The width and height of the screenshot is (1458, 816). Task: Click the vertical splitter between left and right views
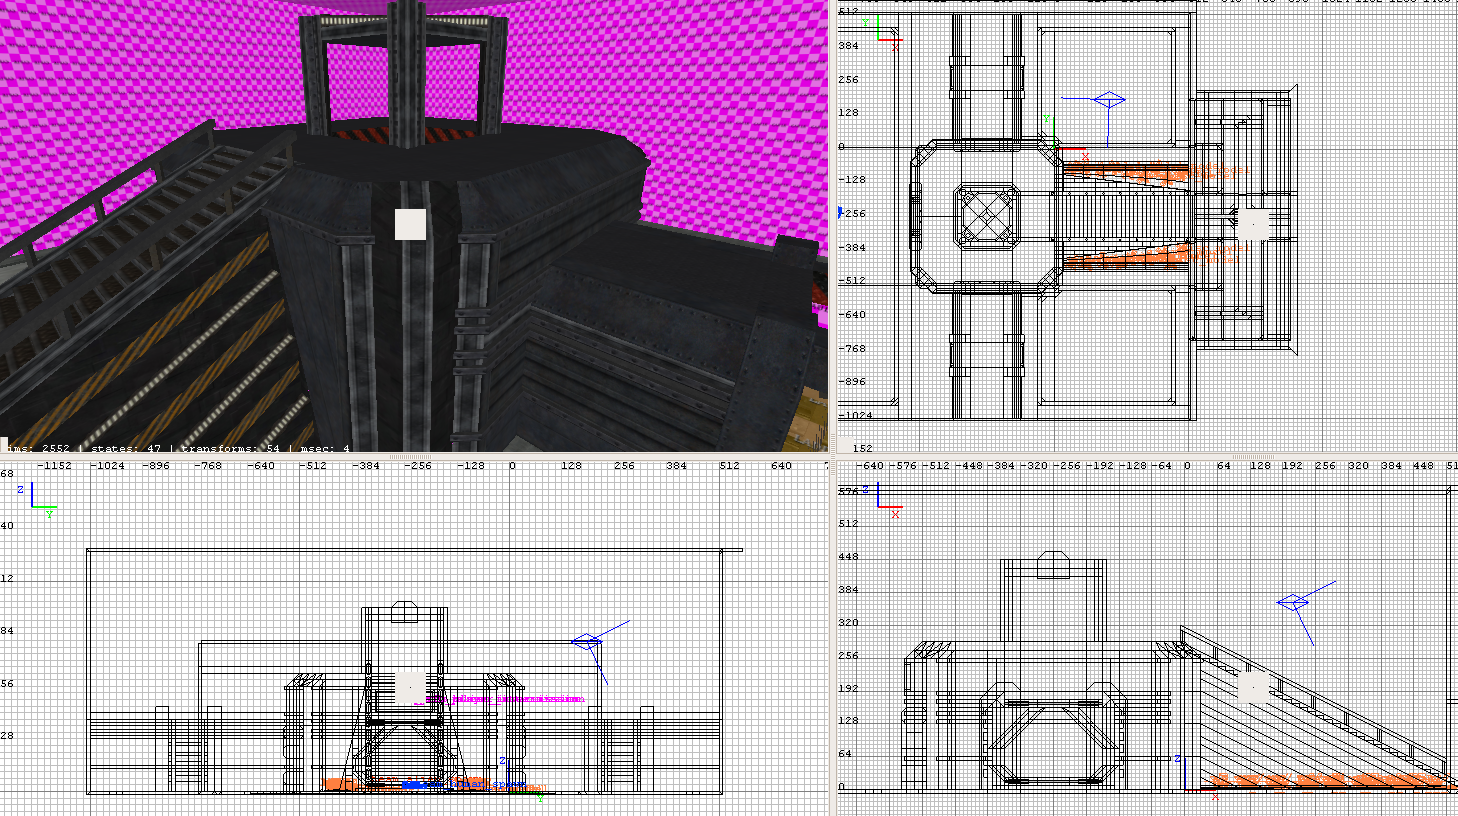pos(832,400)
